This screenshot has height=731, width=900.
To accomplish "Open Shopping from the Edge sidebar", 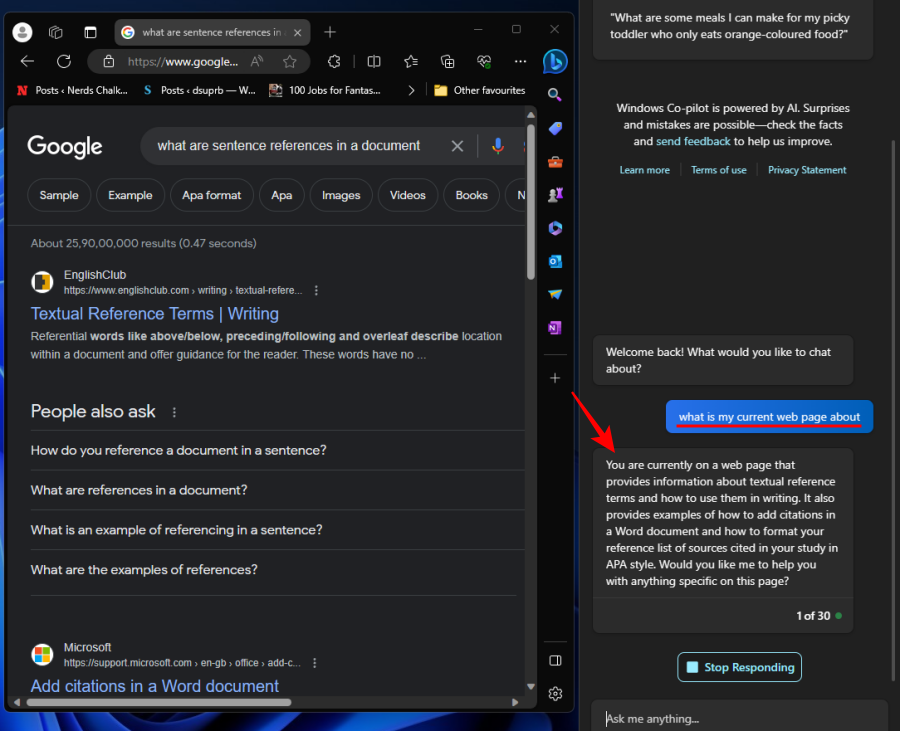I will point(555,128).
